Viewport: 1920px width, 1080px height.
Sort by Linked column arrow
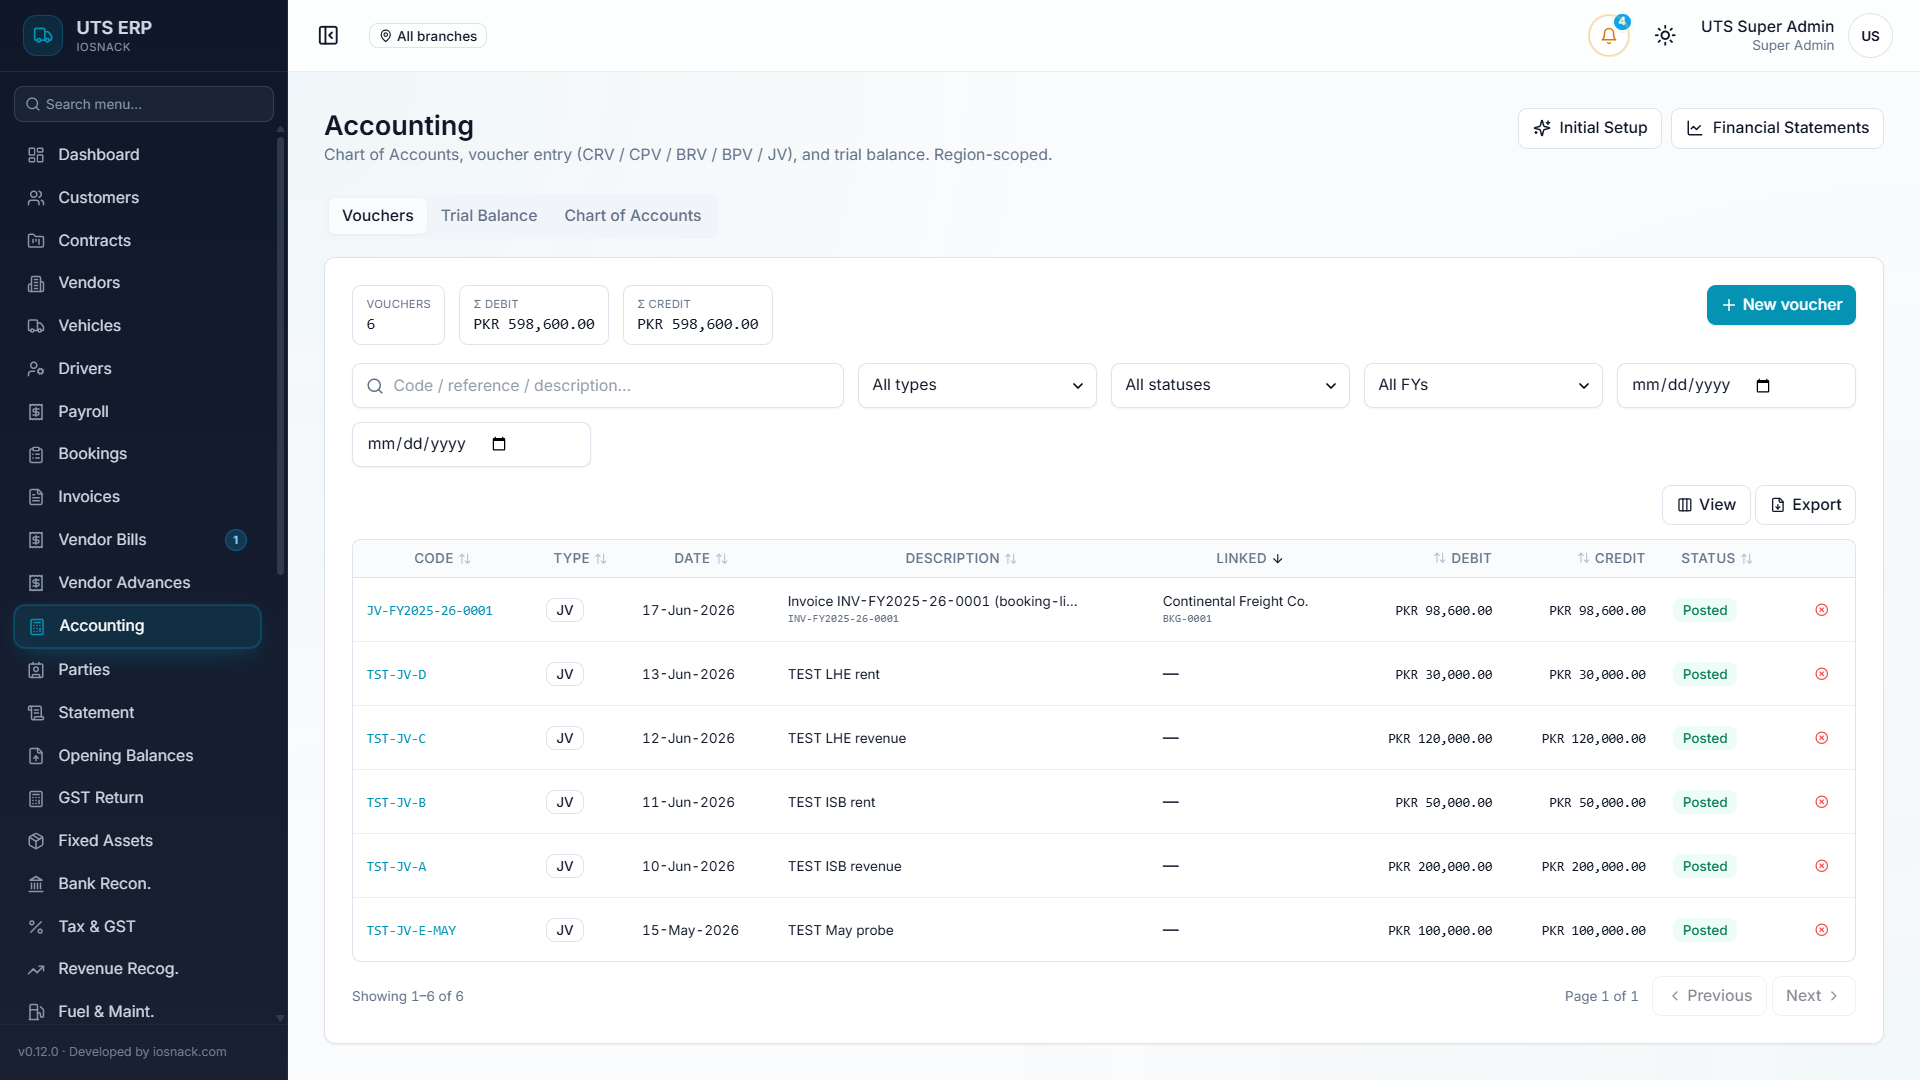1278,559
